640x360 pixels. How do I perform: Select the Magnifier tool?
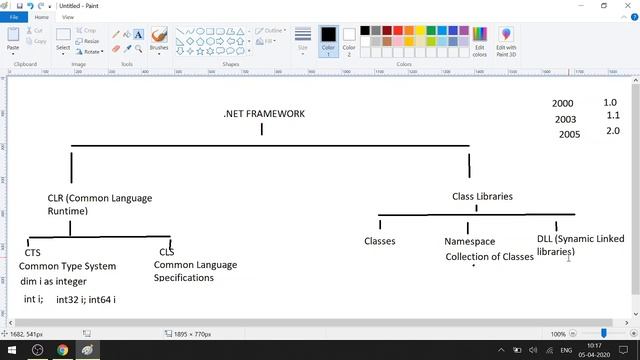pyautogui.click(x=138, y=49)
